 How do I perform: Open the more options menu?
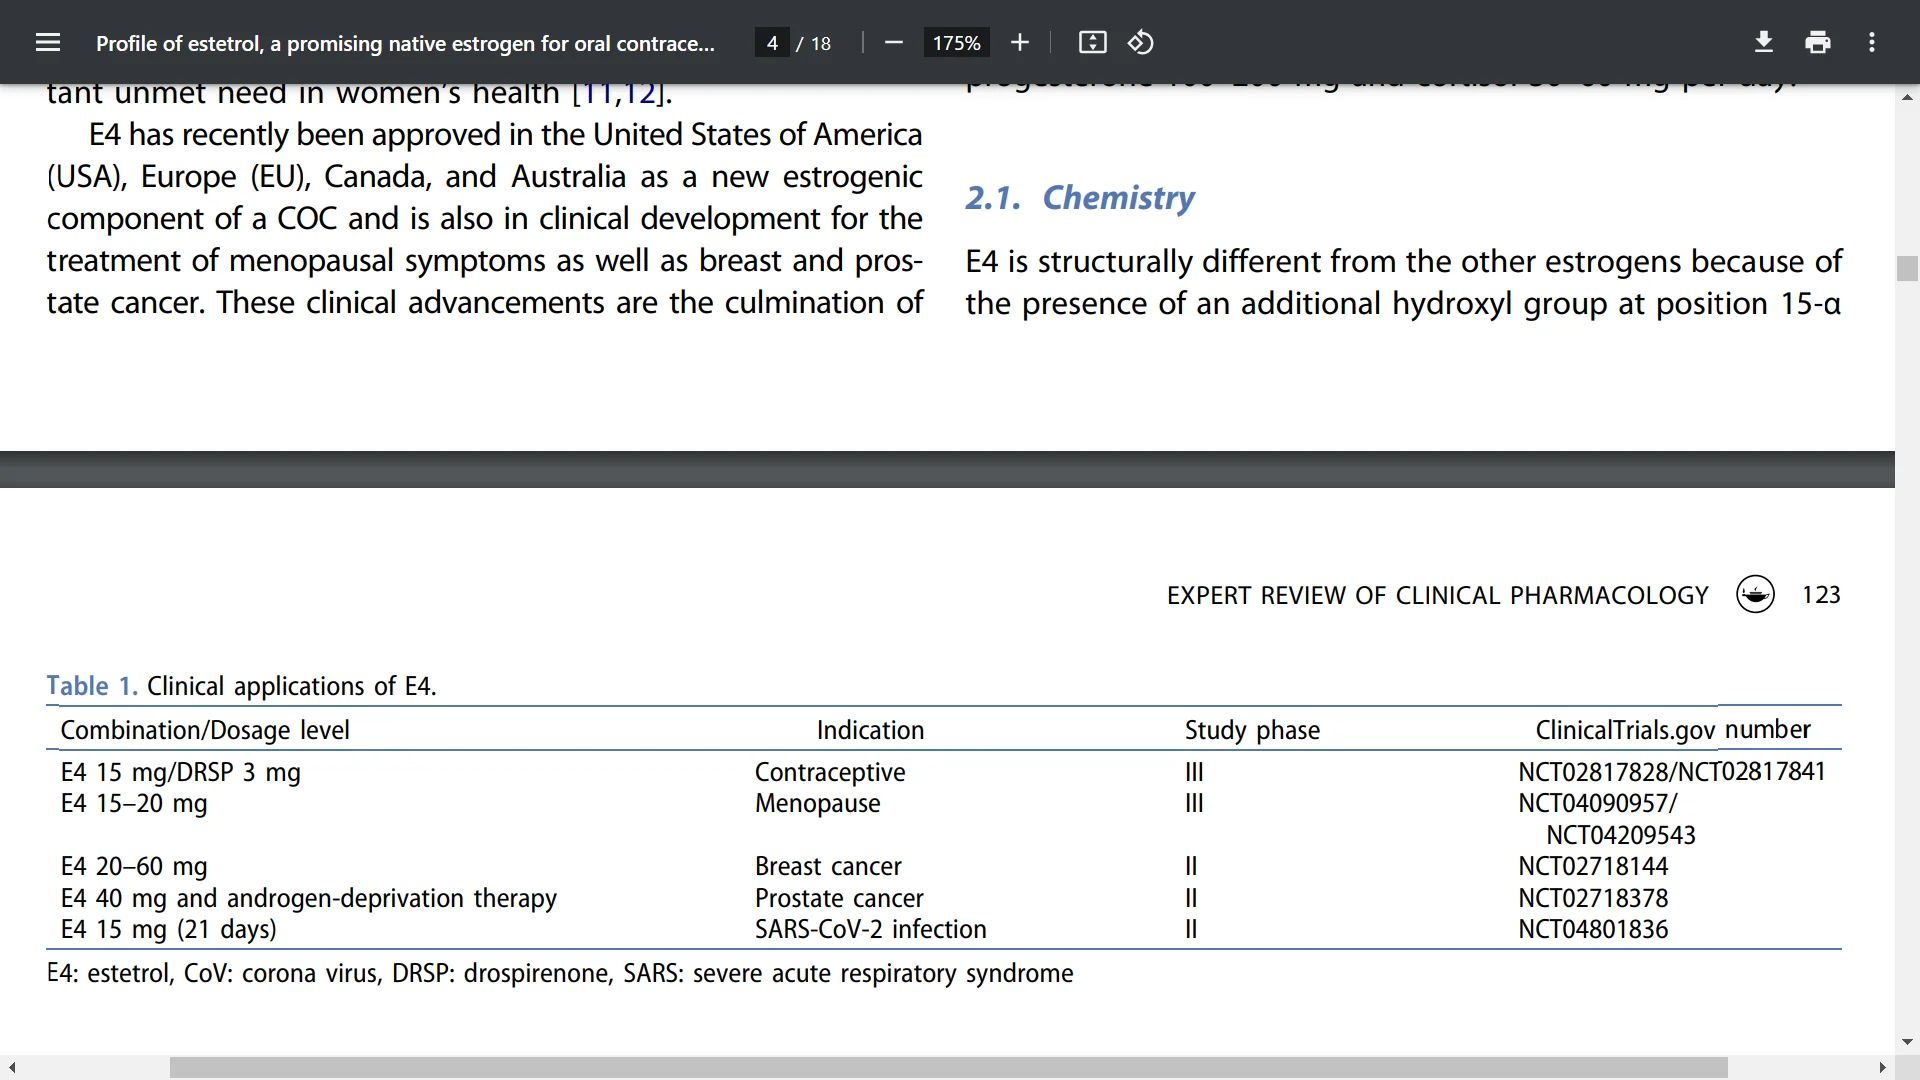click(1872, 42)
